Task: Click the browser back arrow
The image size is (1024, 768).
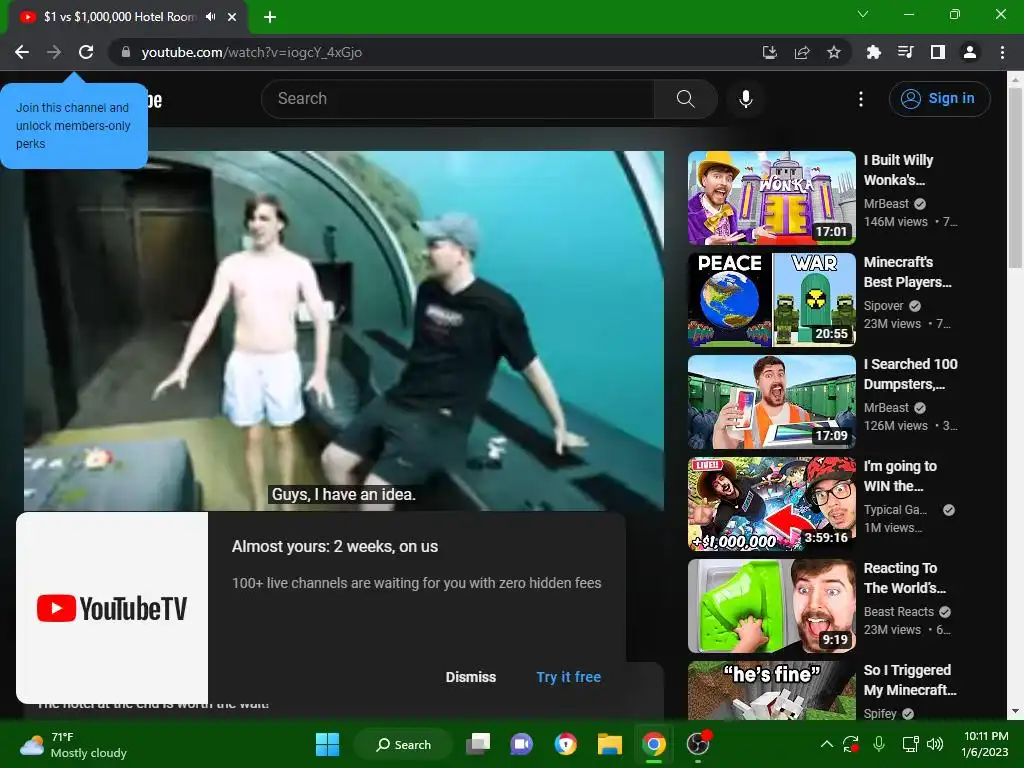Action: pyautogui.click(x=22, y=52)
